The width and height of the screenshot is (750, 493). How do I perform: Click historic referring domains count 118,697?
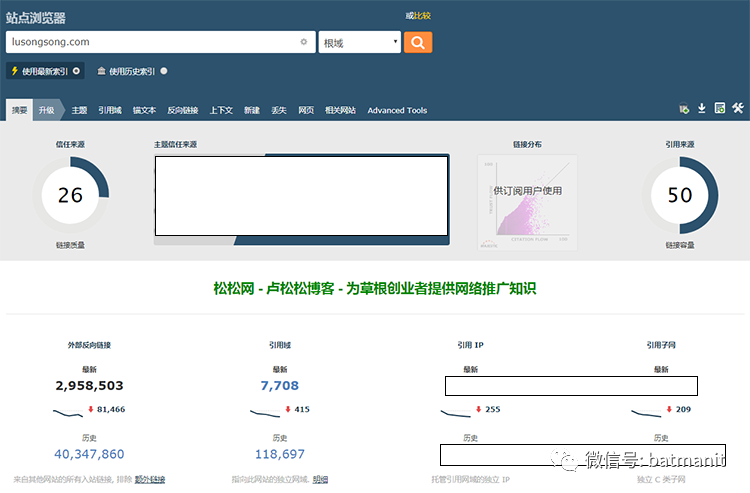tap(280, 454)
